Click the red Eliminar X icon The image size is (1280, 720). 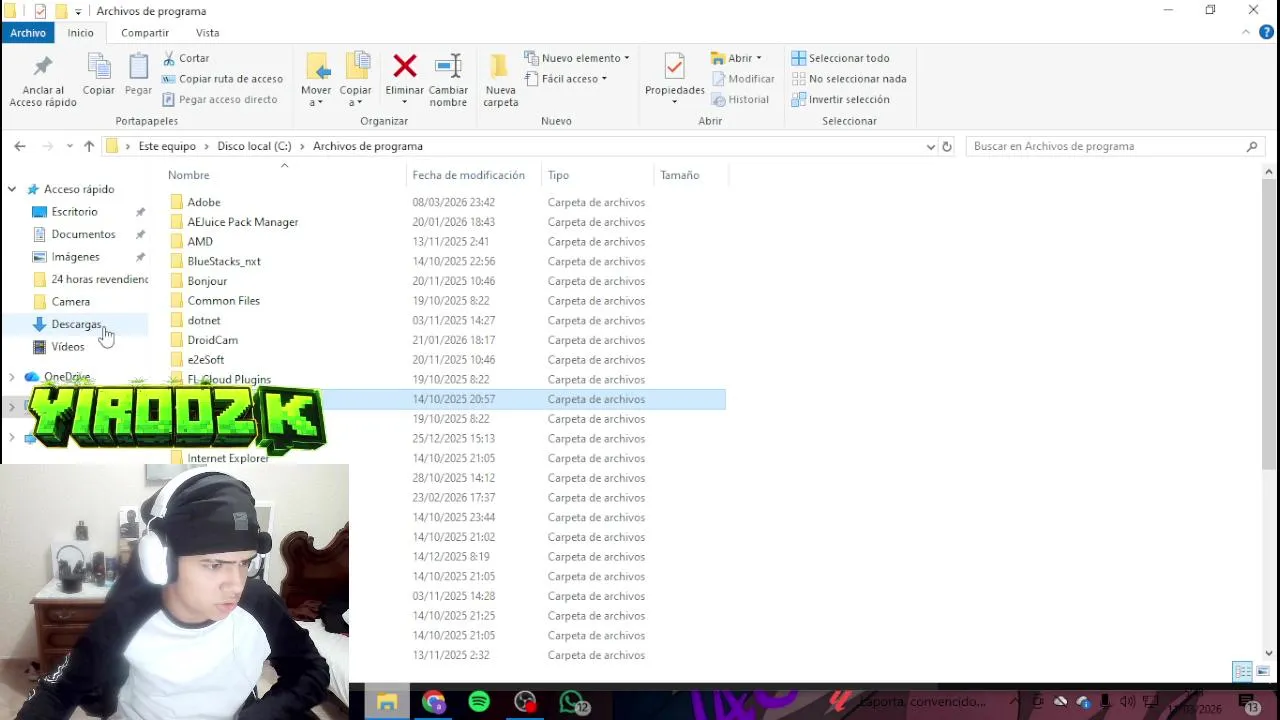pyautogui.click(x=405, y=66)
